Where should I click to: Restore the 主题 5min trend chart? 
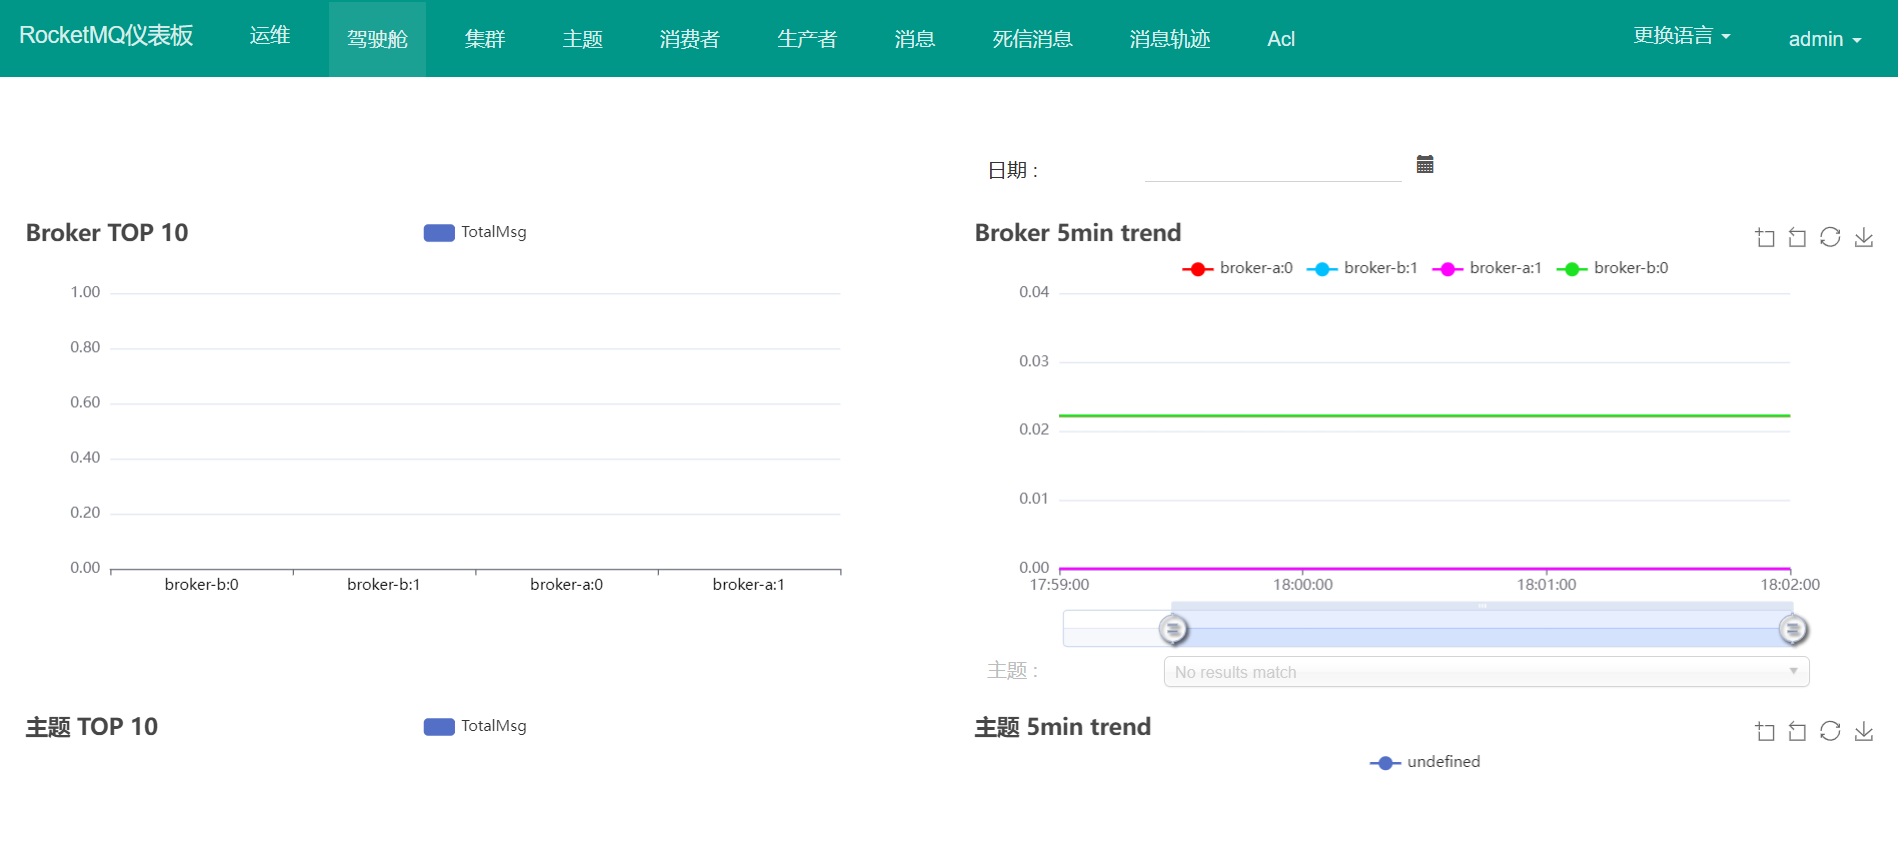point(1830,731)
